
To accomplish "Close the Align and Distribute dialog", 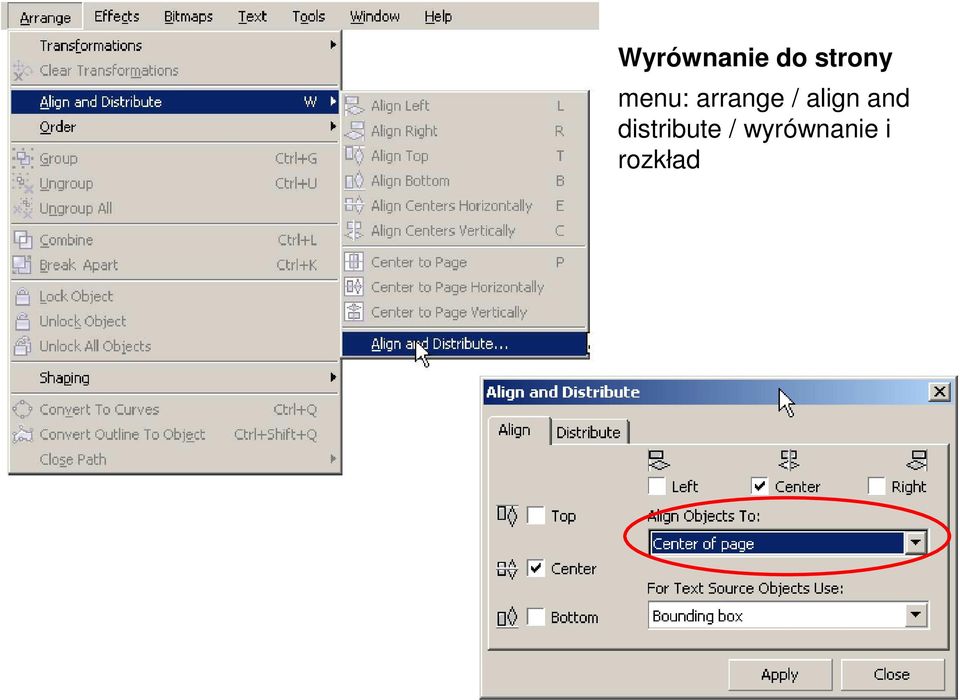I will click(x=939, y=391).
